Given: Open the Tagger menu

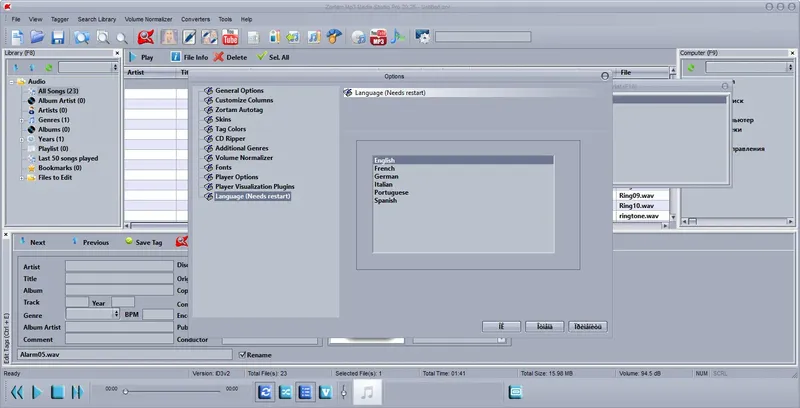Looking at the screenshot, I should pos(60,19).
